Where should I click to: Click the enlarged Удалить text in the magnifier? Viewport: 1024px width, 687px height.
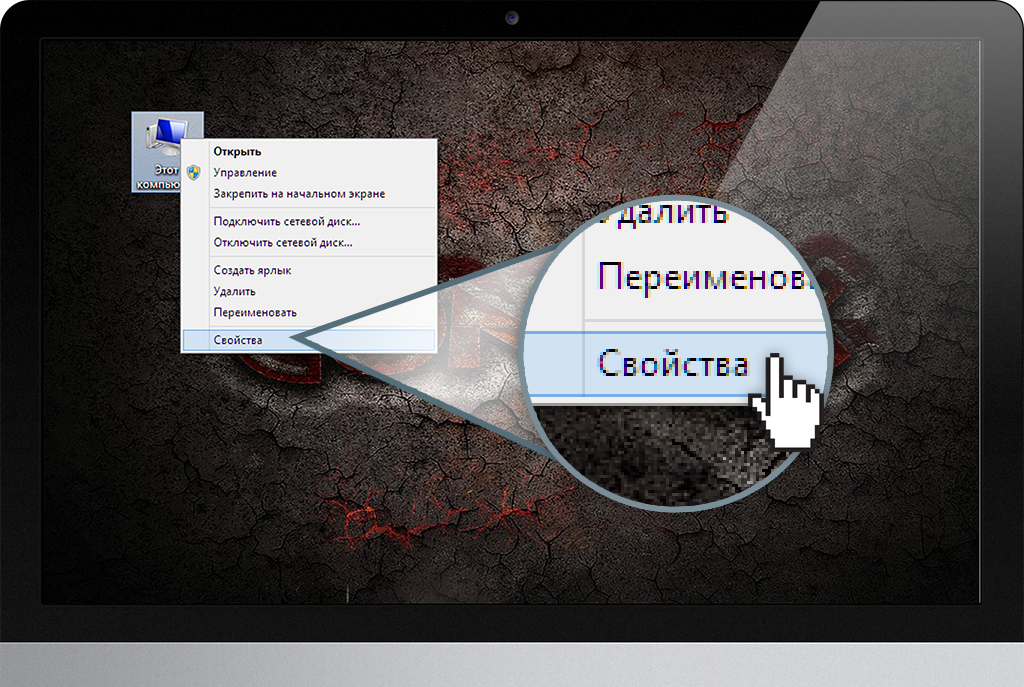(x=658, y=213)
